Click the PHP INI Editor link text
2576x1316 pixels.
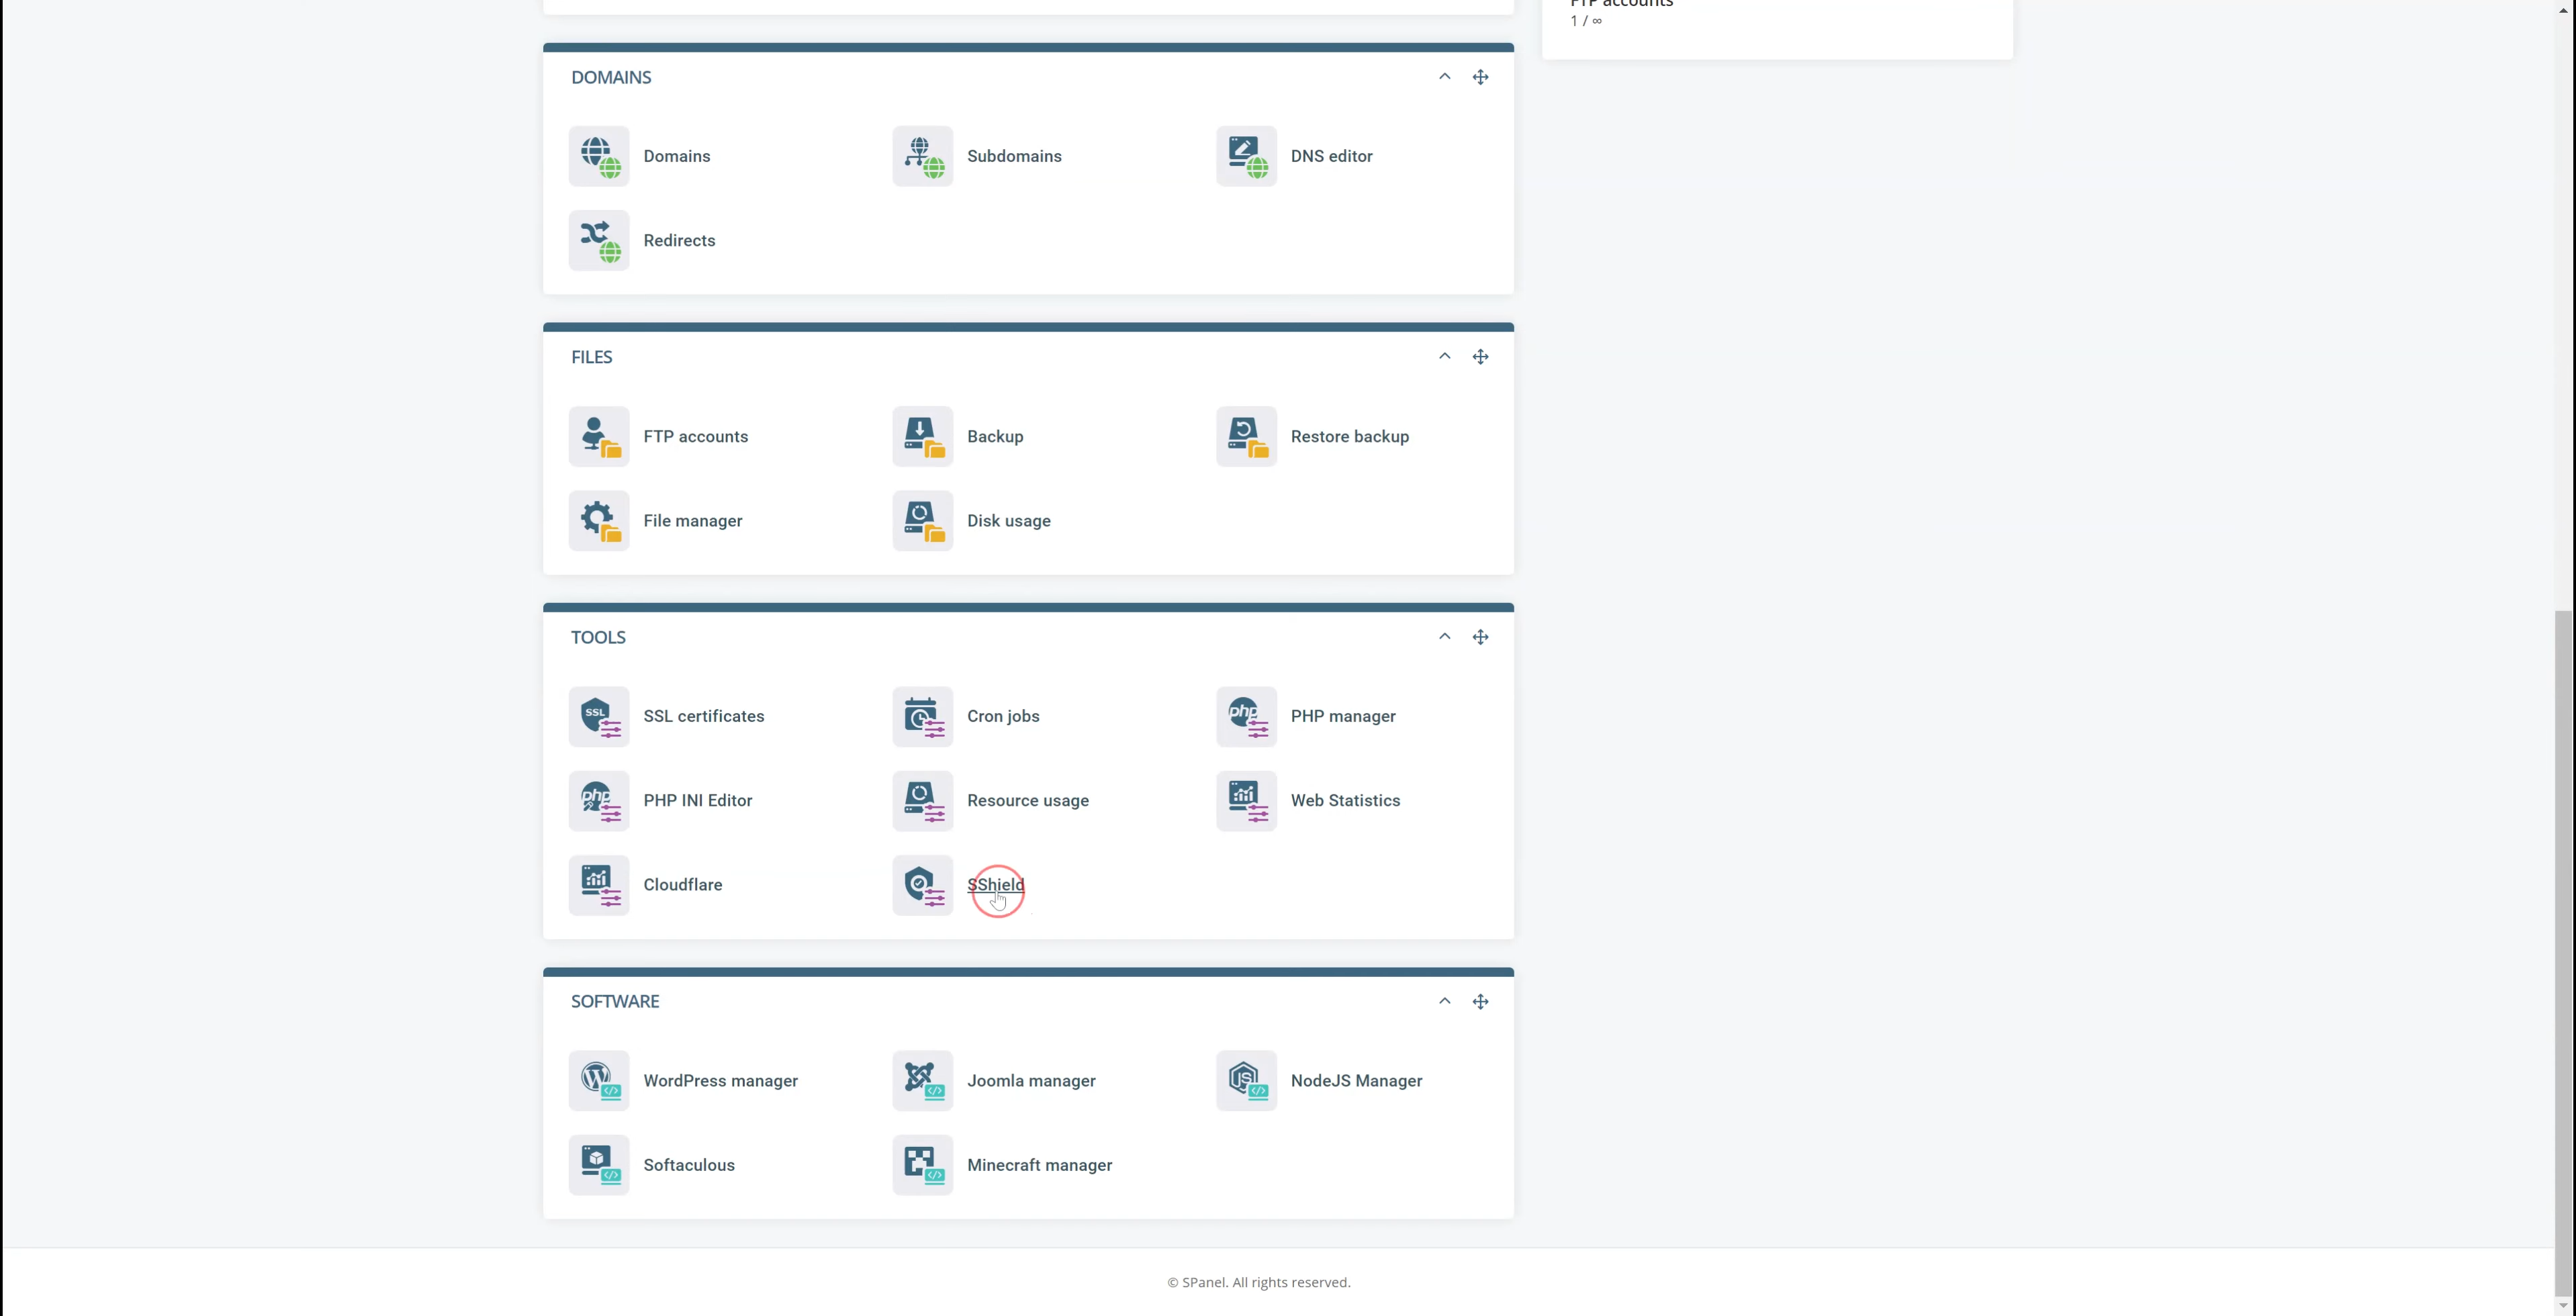(x=697, y=800)
